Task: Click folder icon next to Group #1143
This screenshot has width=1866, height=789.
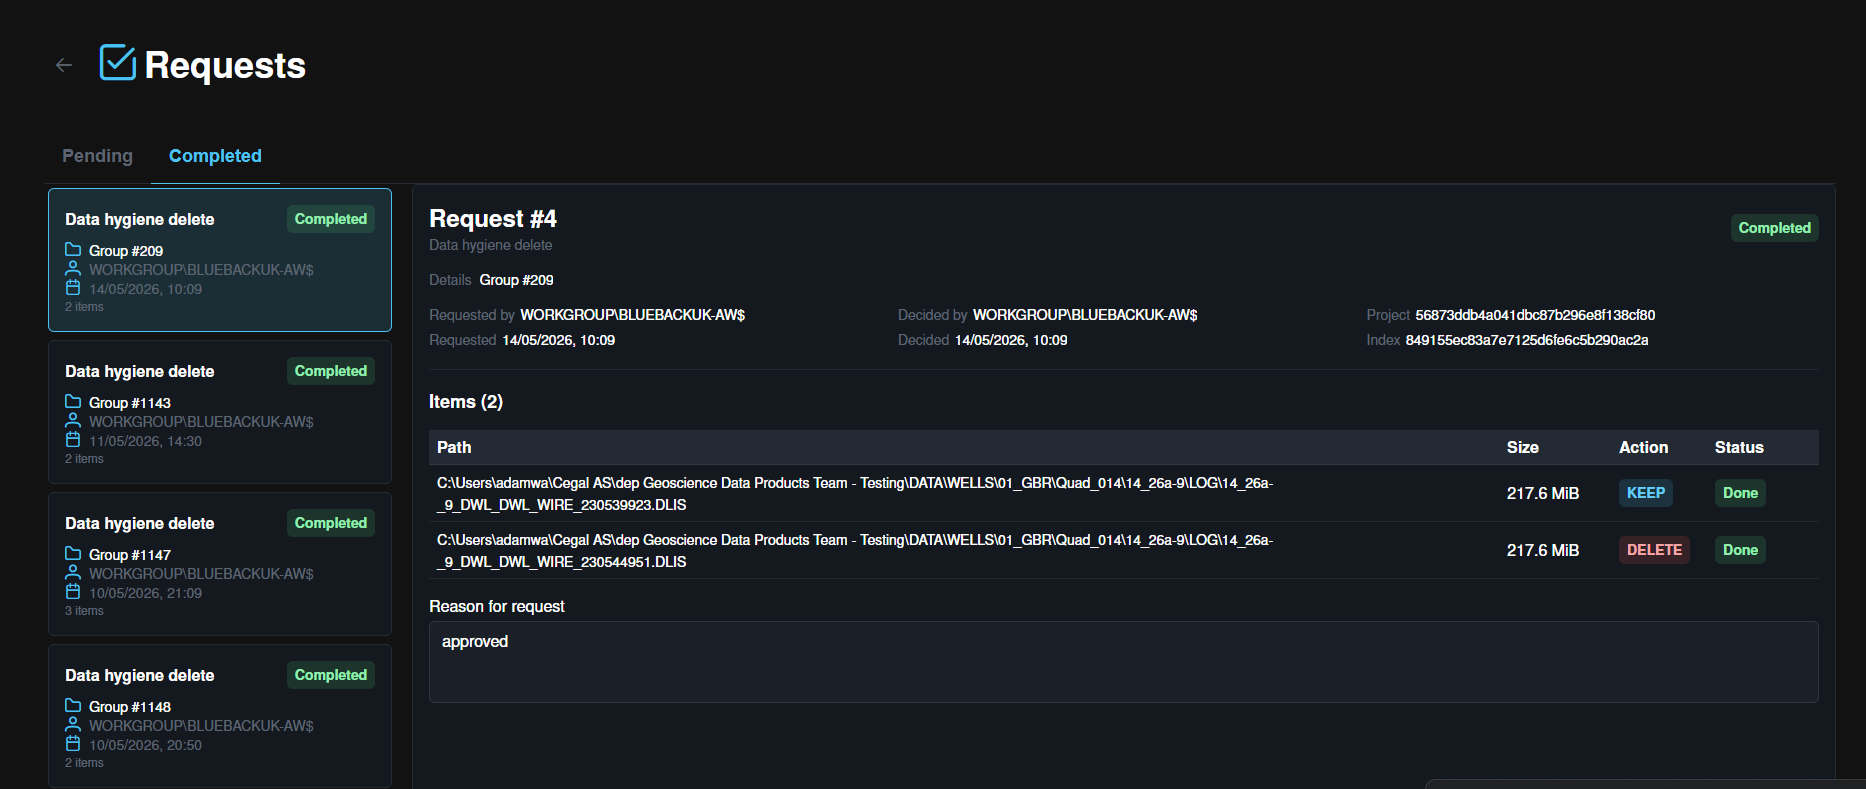Action: pos(73,401)
